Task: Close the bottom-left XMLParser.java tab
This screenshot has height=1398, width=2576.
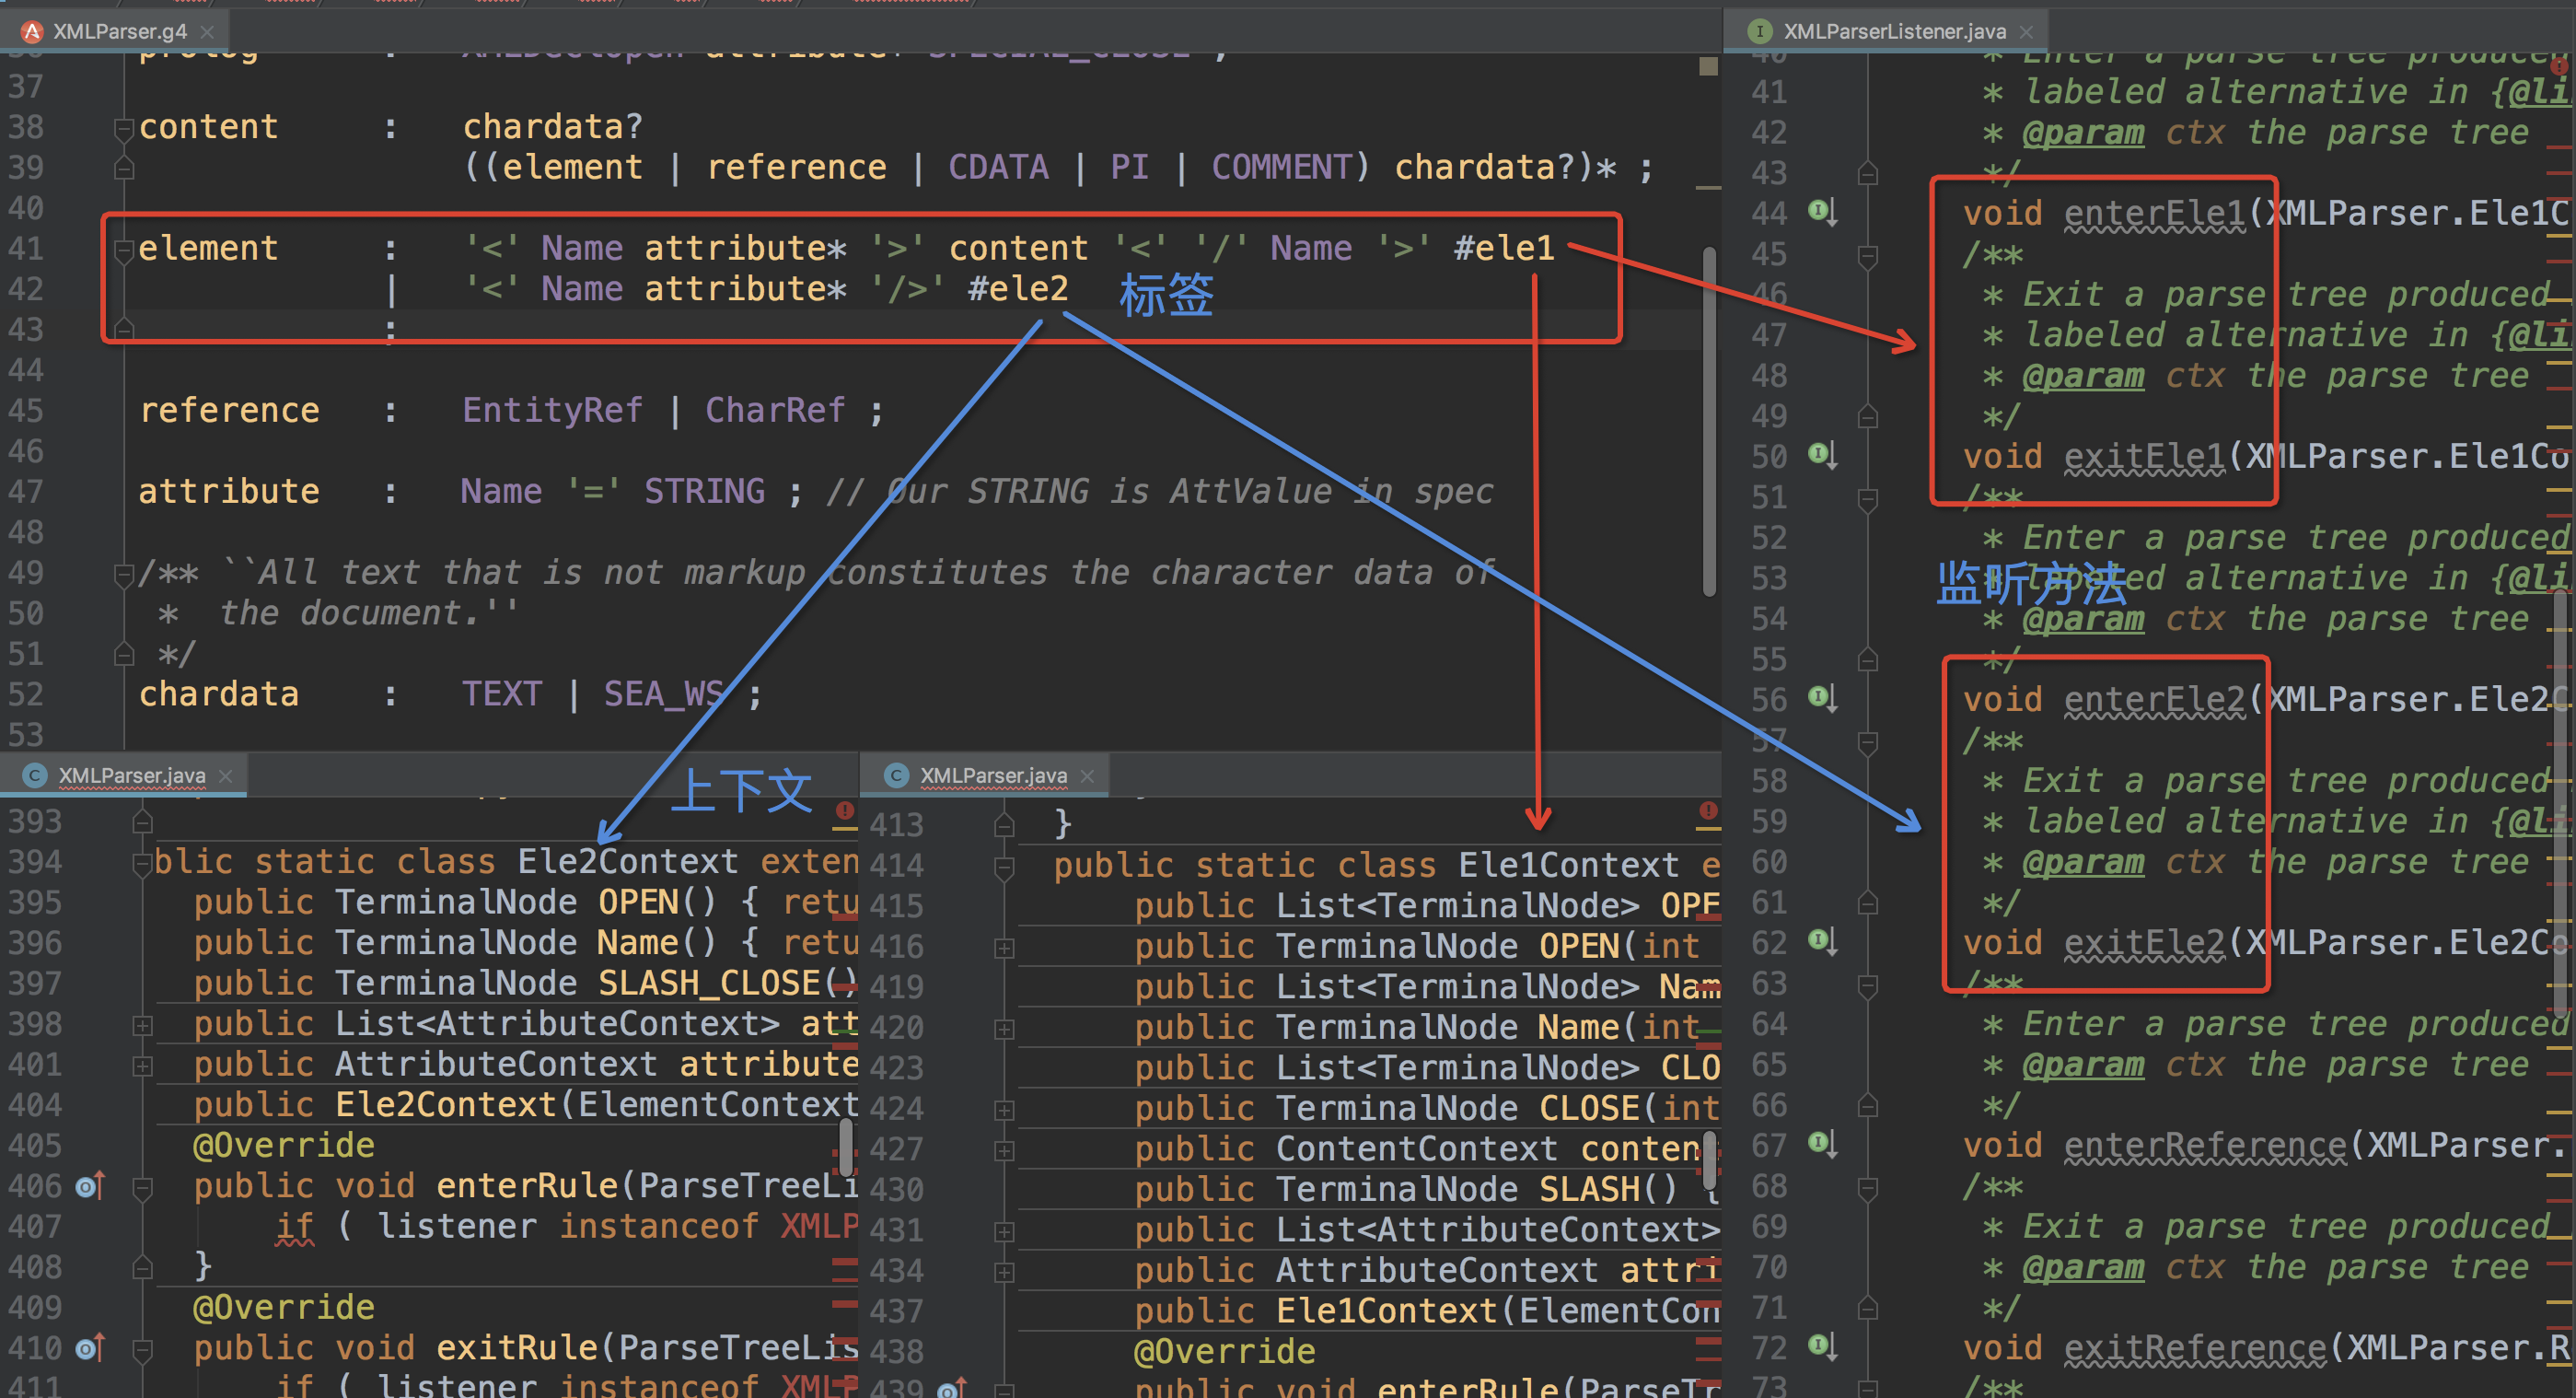Action: point(225,776)
